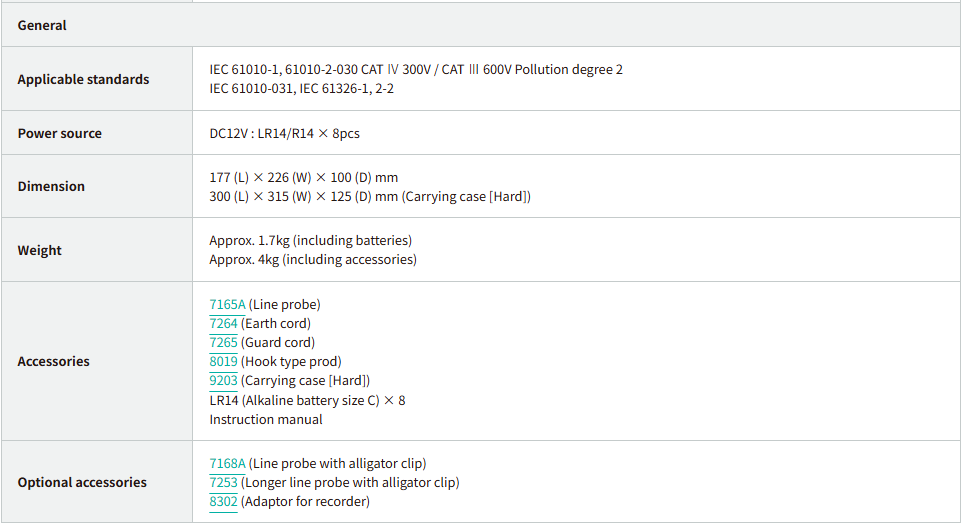
Task: Open the 7253 longer line probe link
Action: click(x=223, y=482)
